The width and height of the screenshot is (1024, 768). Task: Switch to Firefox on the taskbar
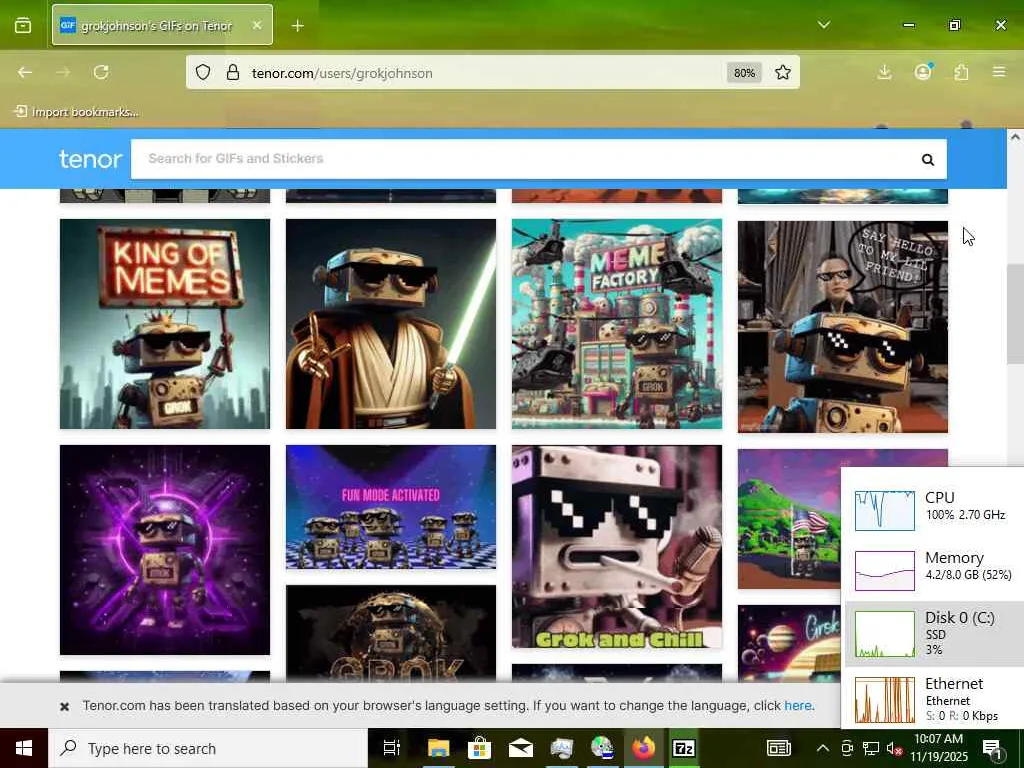pyautogui.click(x=643, y=748)
